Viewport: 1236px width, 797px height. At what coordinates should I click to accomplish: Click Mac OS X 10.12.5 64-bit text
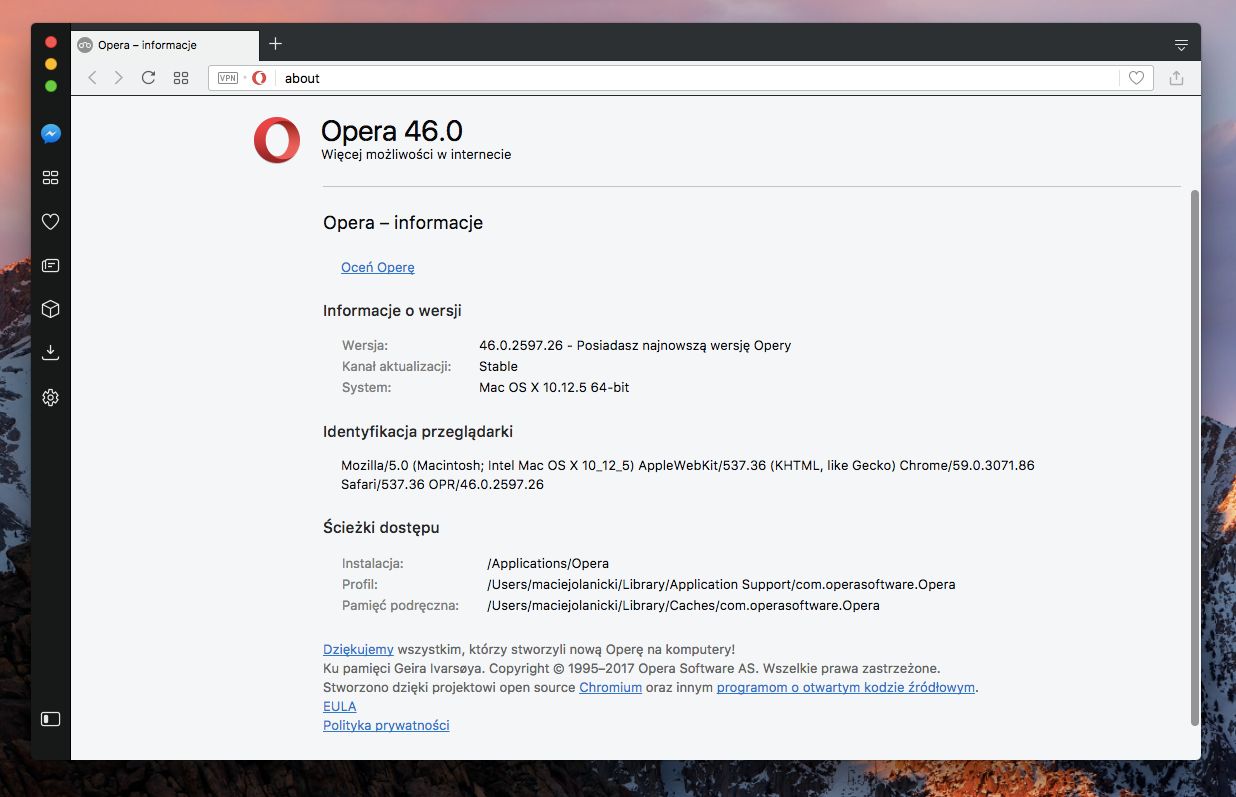(x=554, y=387)
